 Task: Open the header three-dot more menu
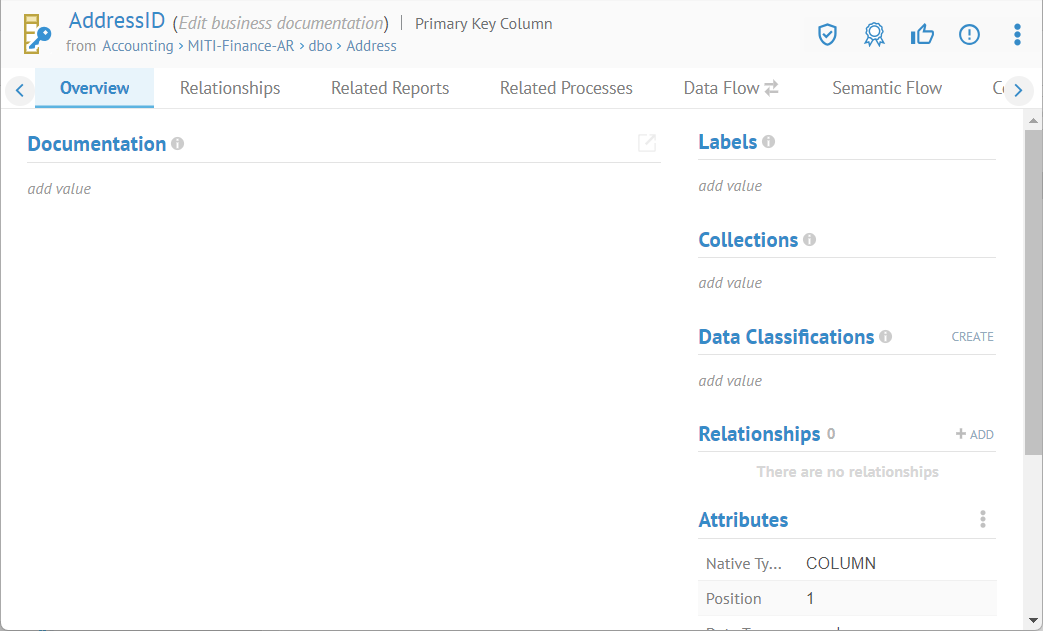pos(1017,35)
